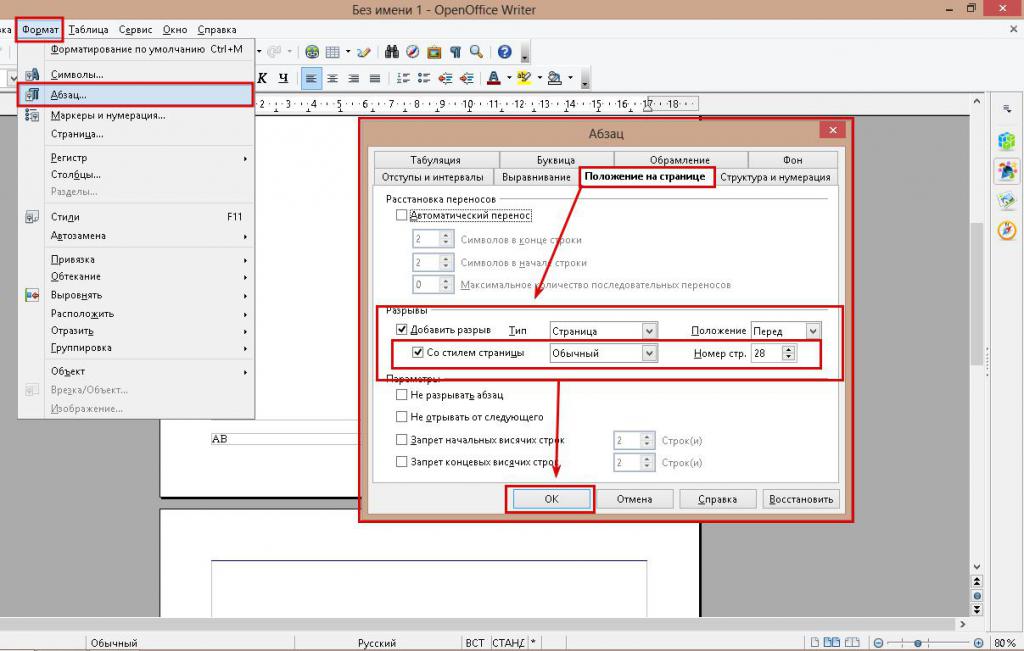
Task: Open the Тип dropdown showing Страница
Action: 603,331
